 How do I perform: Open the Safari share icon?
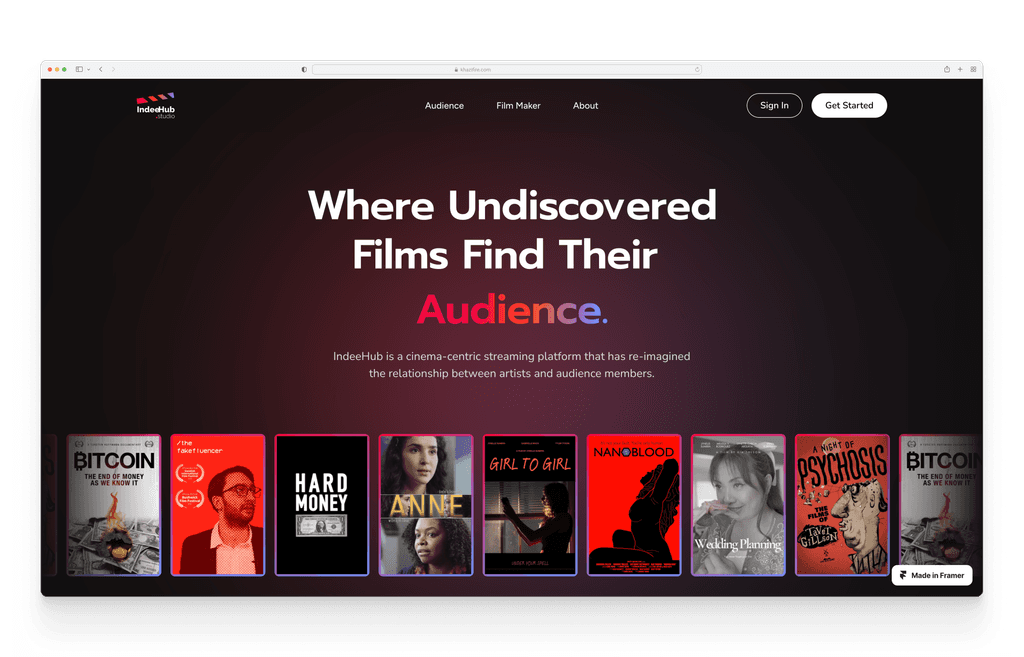(x=946, y=69)
